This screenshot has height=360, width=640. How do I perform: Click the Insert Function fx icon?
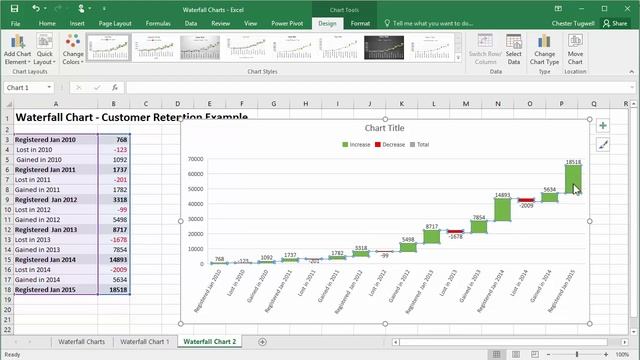[115, 87]
